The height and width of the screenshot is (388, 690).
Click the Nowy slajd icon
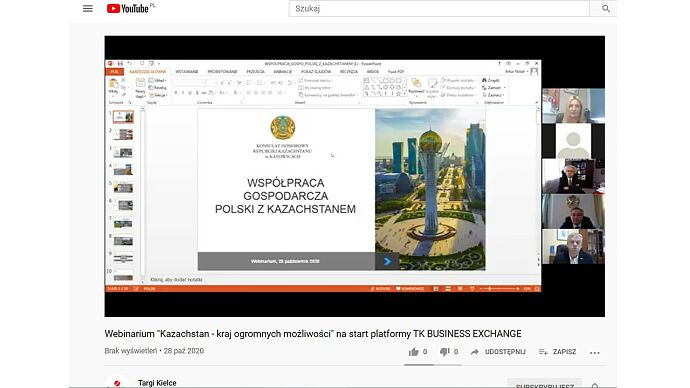[140, 83]
